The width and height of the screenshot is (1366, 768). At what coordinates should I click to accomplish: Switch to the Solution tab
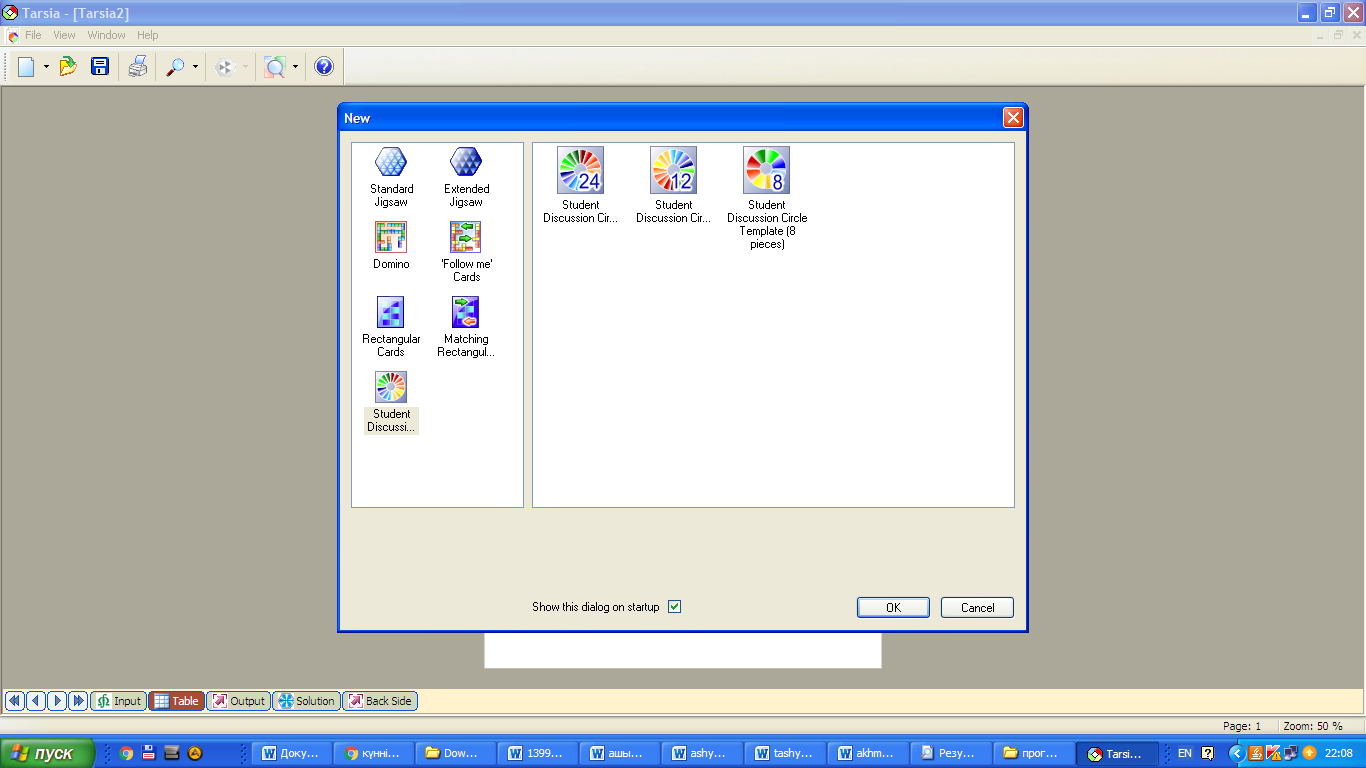pyautogui.click(x=306, y=701)
